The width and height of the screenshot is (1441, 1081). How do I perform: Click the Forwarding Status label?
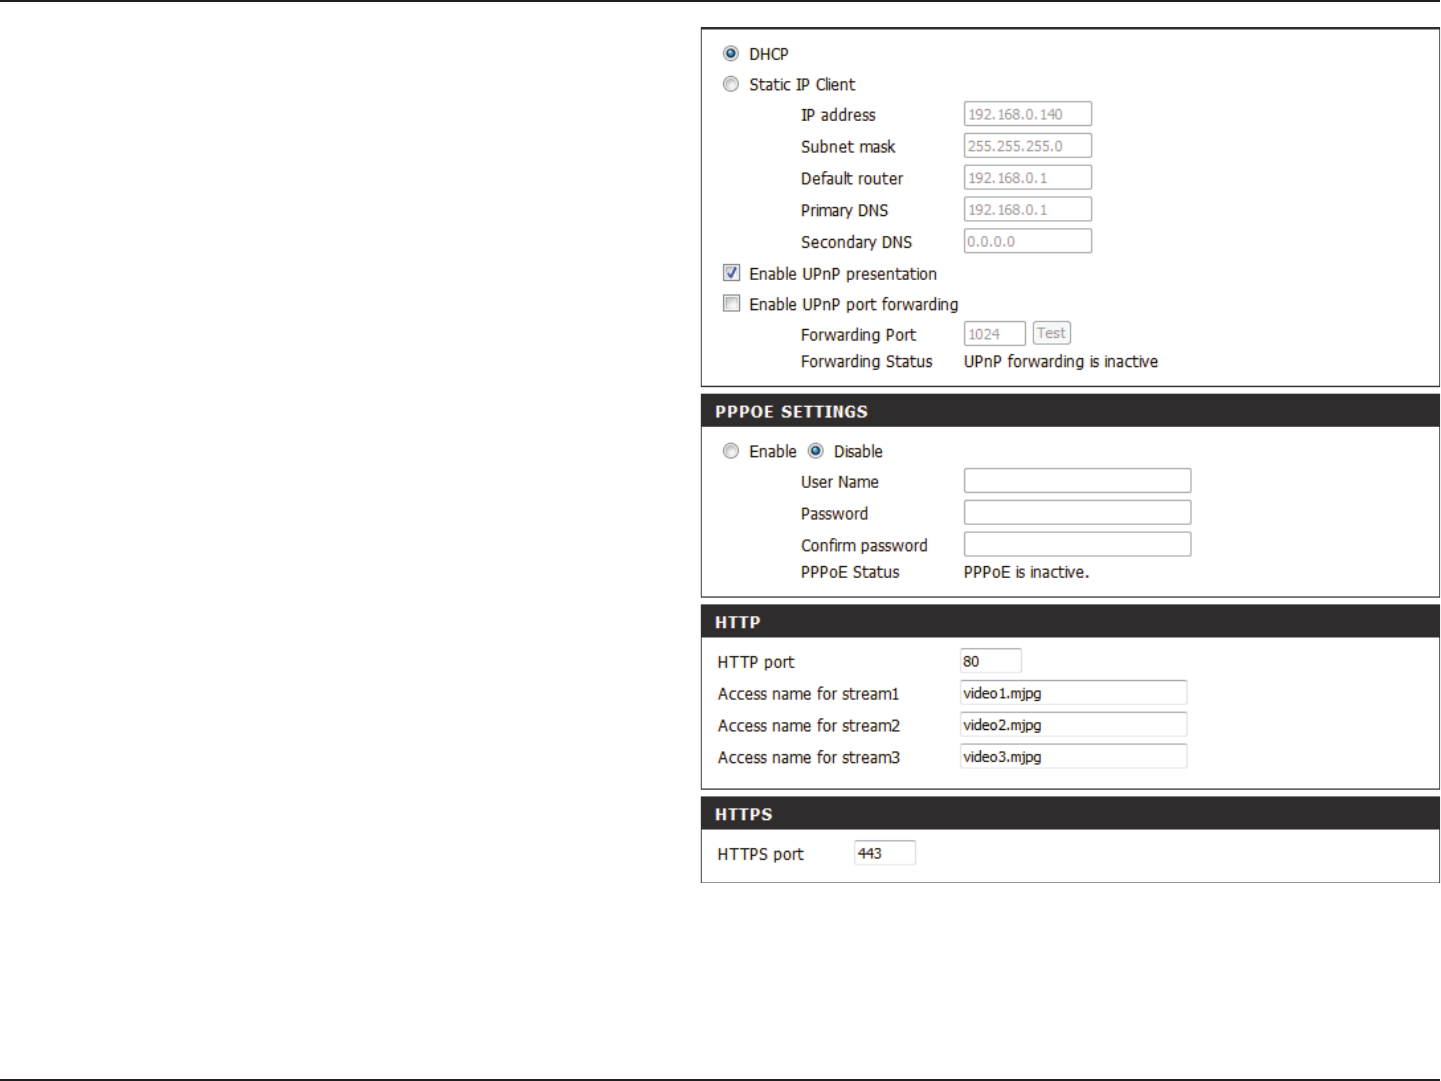click(x=867, y=362)
